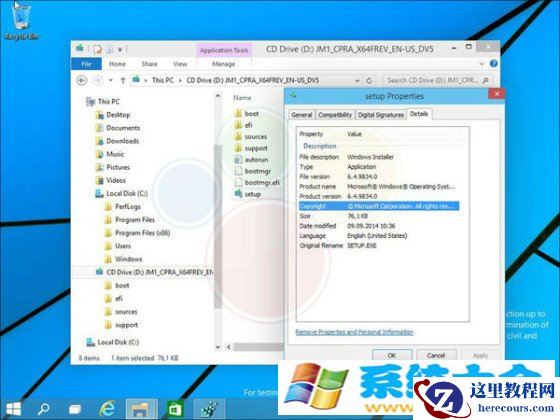Expand the address bar history dropdown
560x420 pixels.
pyautogui.click(x=357, y=80)
